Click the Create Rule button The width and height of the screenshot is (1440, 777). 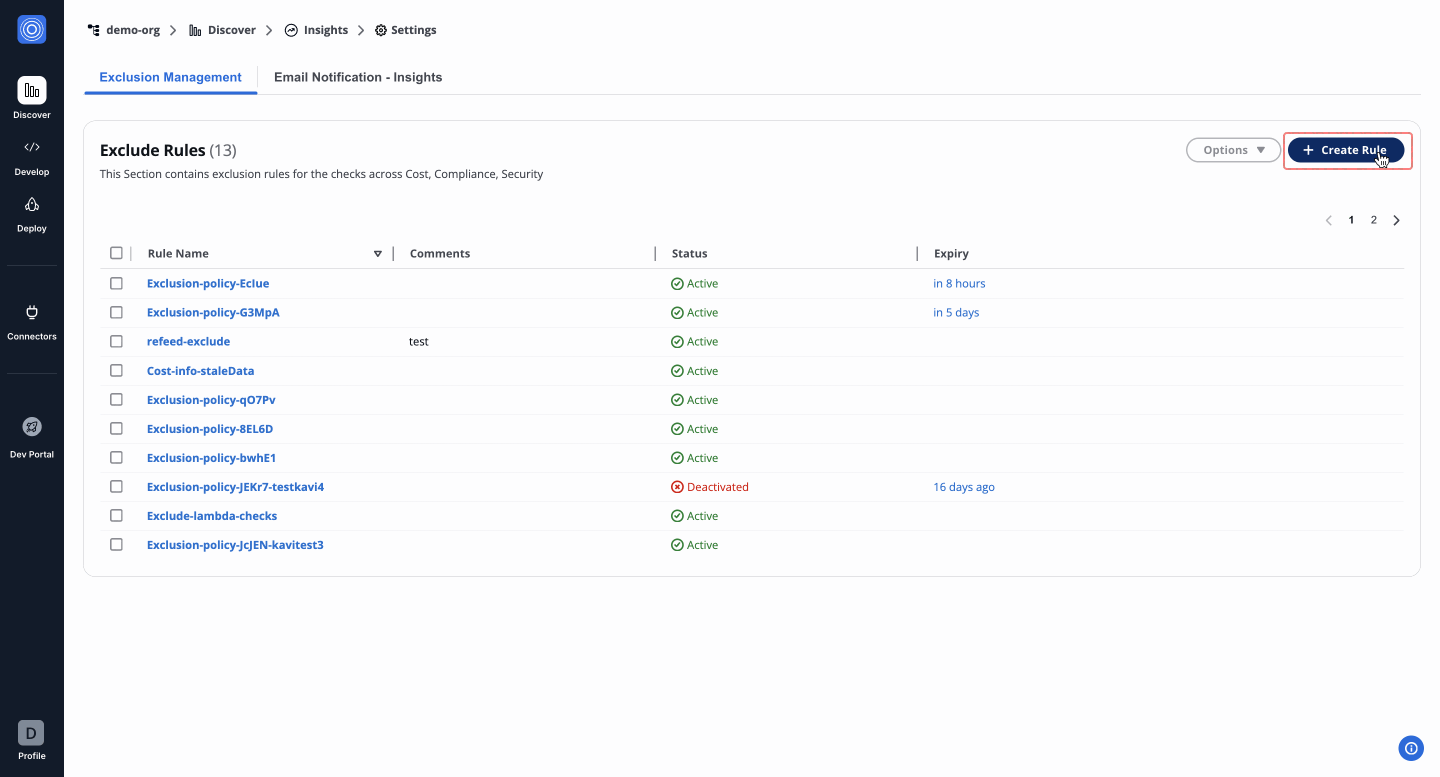coord(1345,150)
